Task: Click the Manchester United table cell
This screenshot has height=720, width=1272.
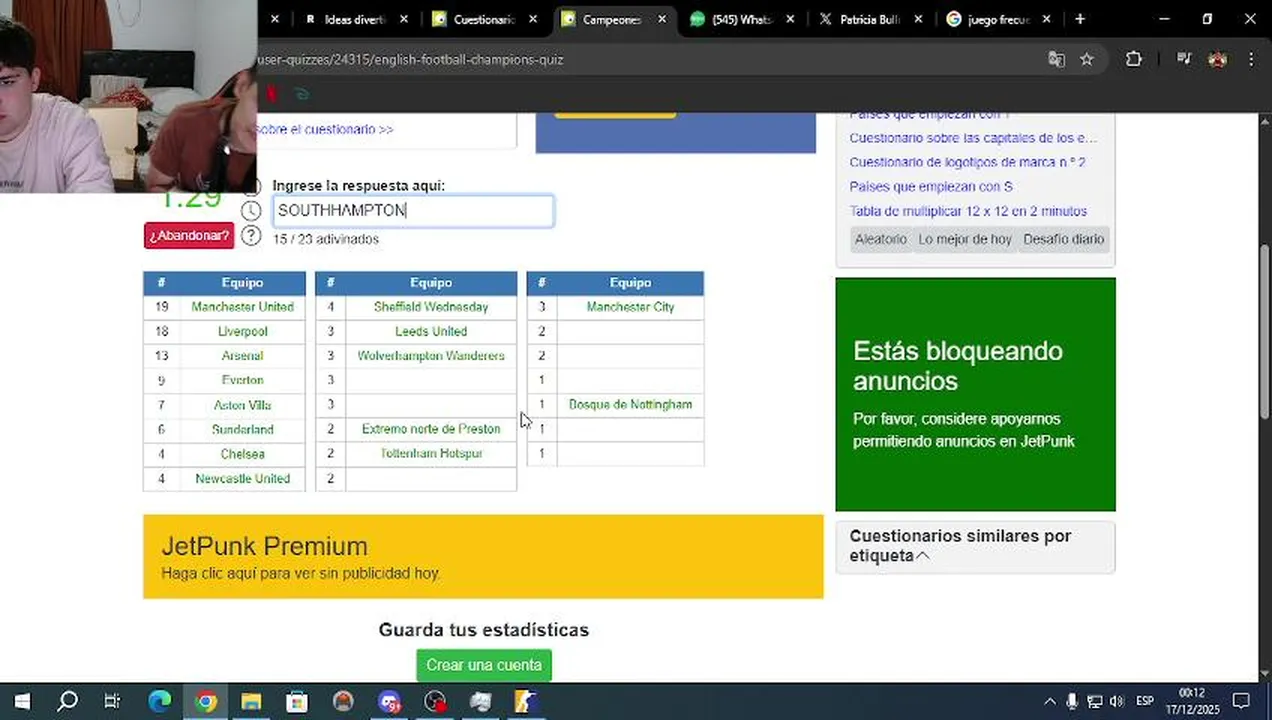Action: 242,307
